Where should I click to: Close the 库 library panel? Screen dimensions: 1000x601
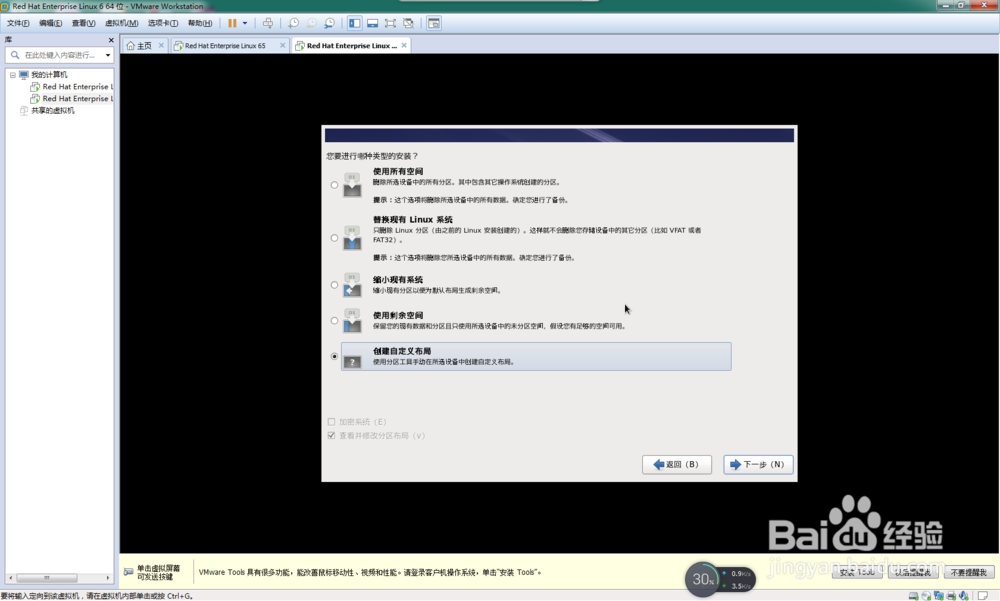[111, 40]
